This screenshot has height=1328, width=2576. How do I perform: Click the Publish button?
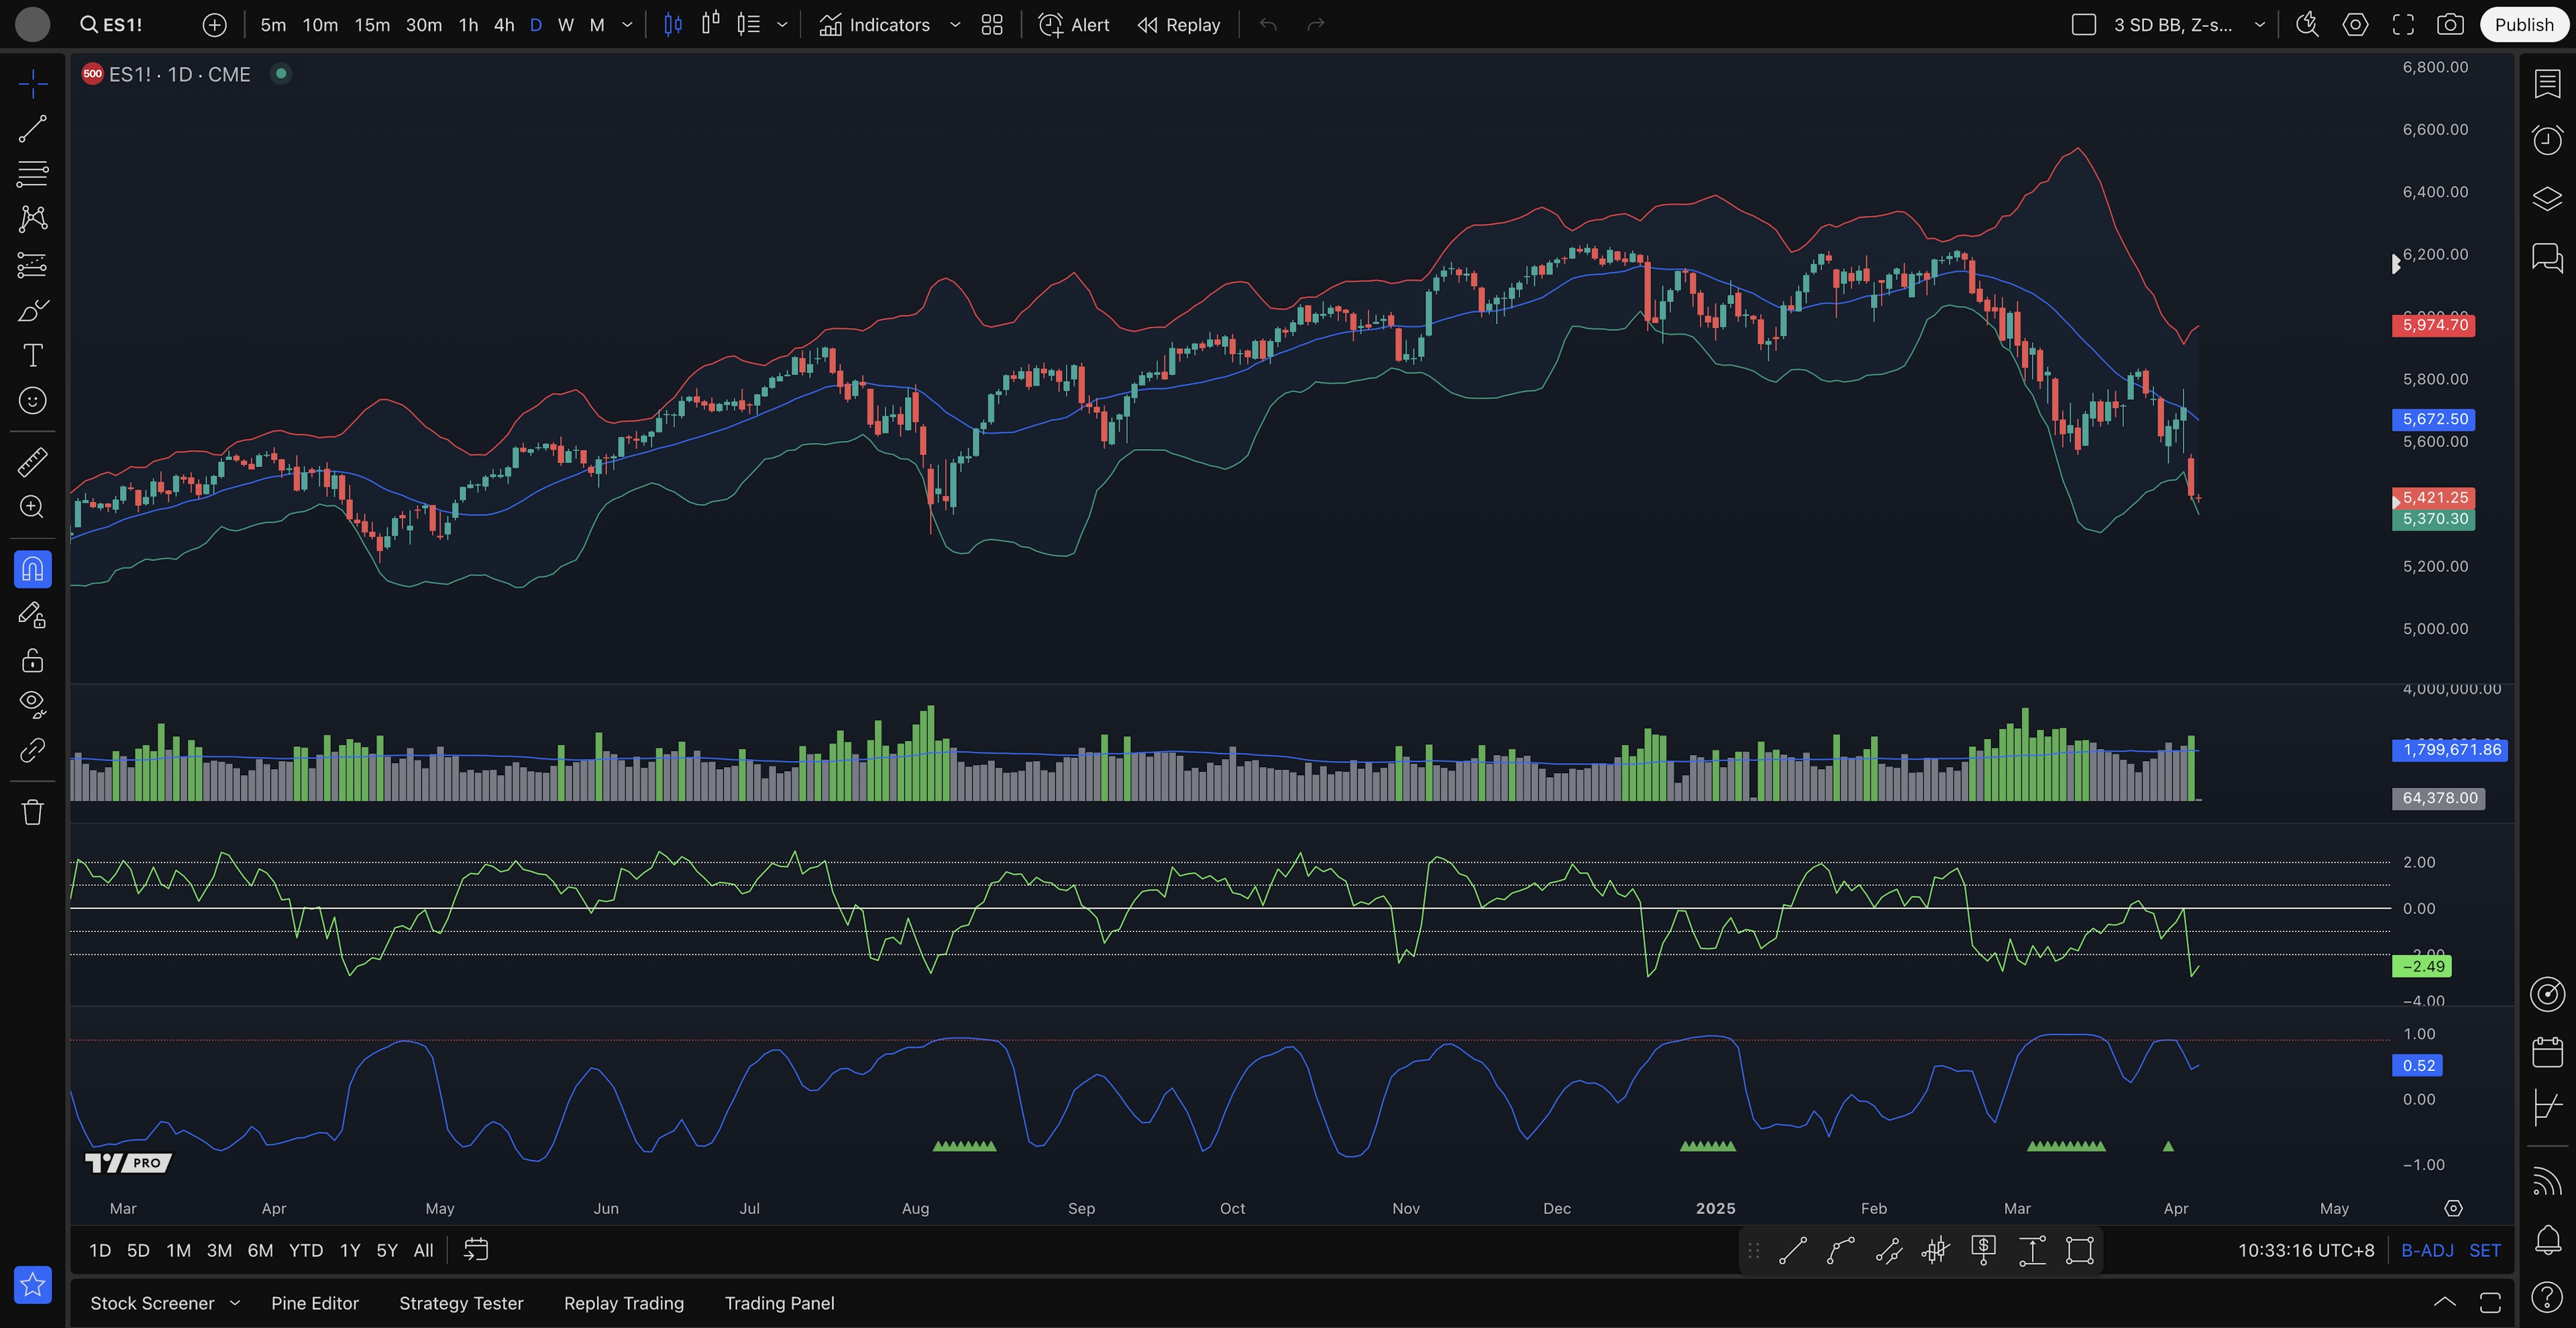[x=2523, y=25]
